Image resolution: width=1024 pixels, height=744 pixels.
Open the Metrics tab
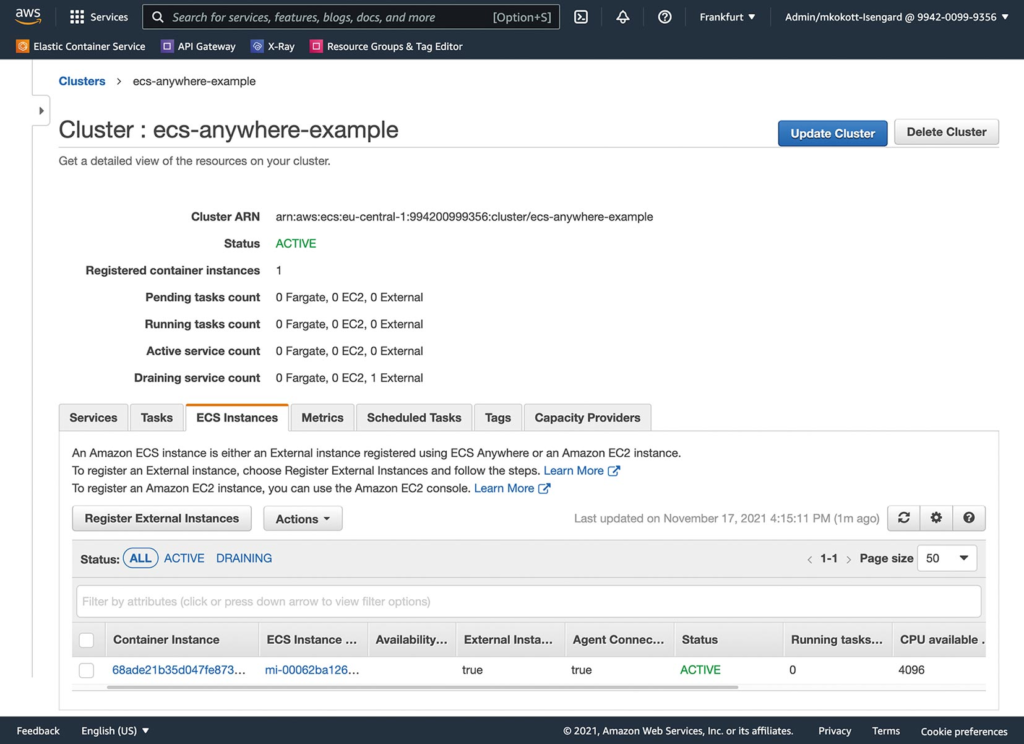(x=323, y=417)
